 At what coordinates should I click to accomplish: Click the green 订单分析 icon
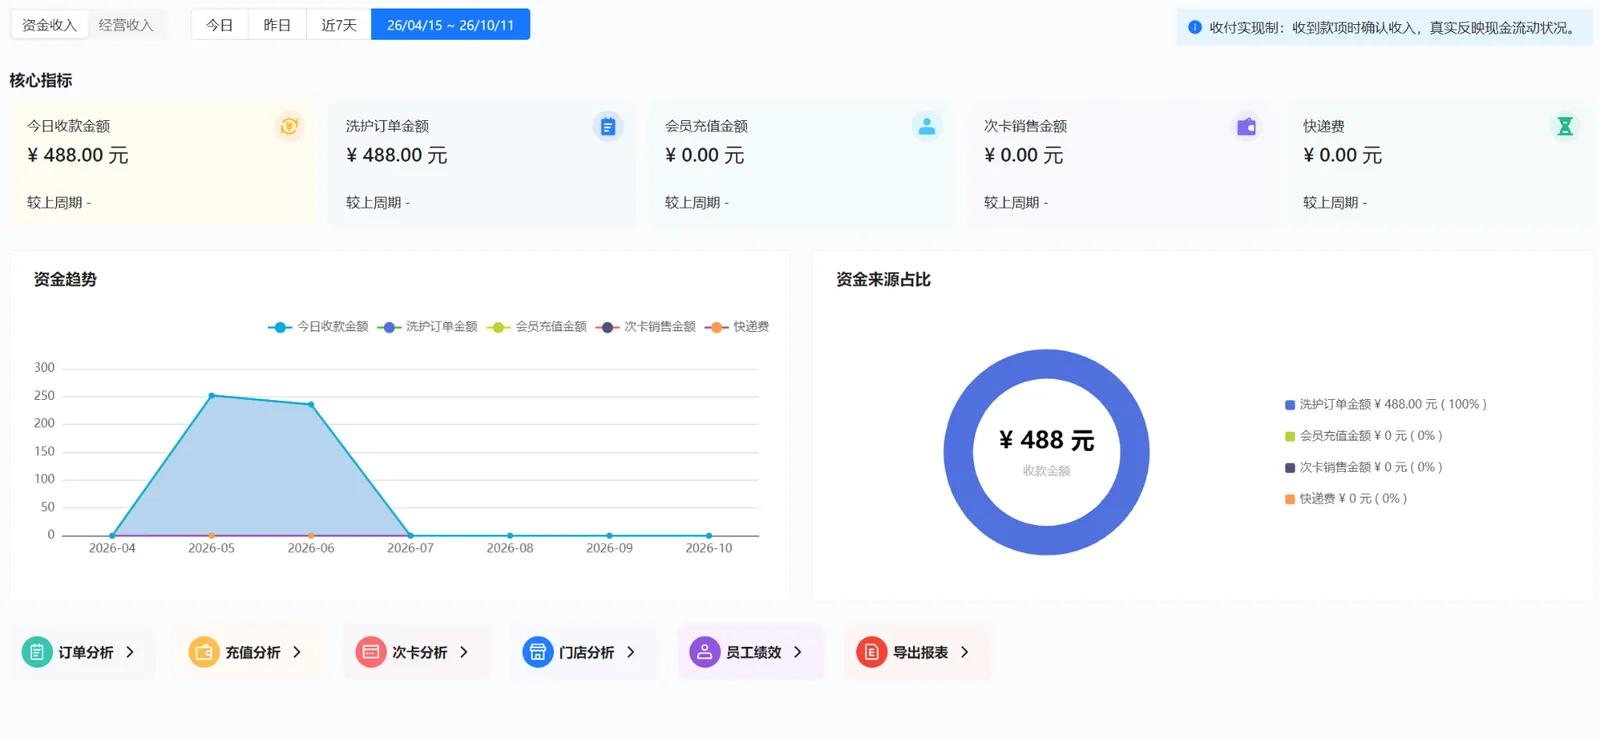pyautogui.click(x=37, y=652)
